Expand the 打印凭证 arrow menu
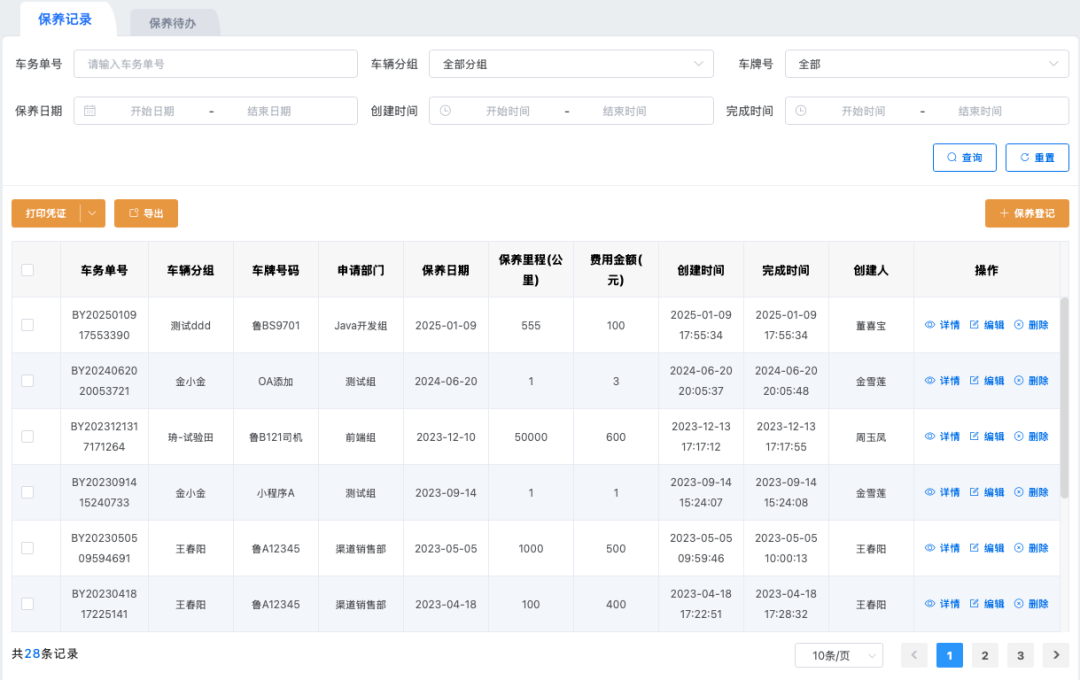This screenshot has width=1080, height=680. click(92, 214)
